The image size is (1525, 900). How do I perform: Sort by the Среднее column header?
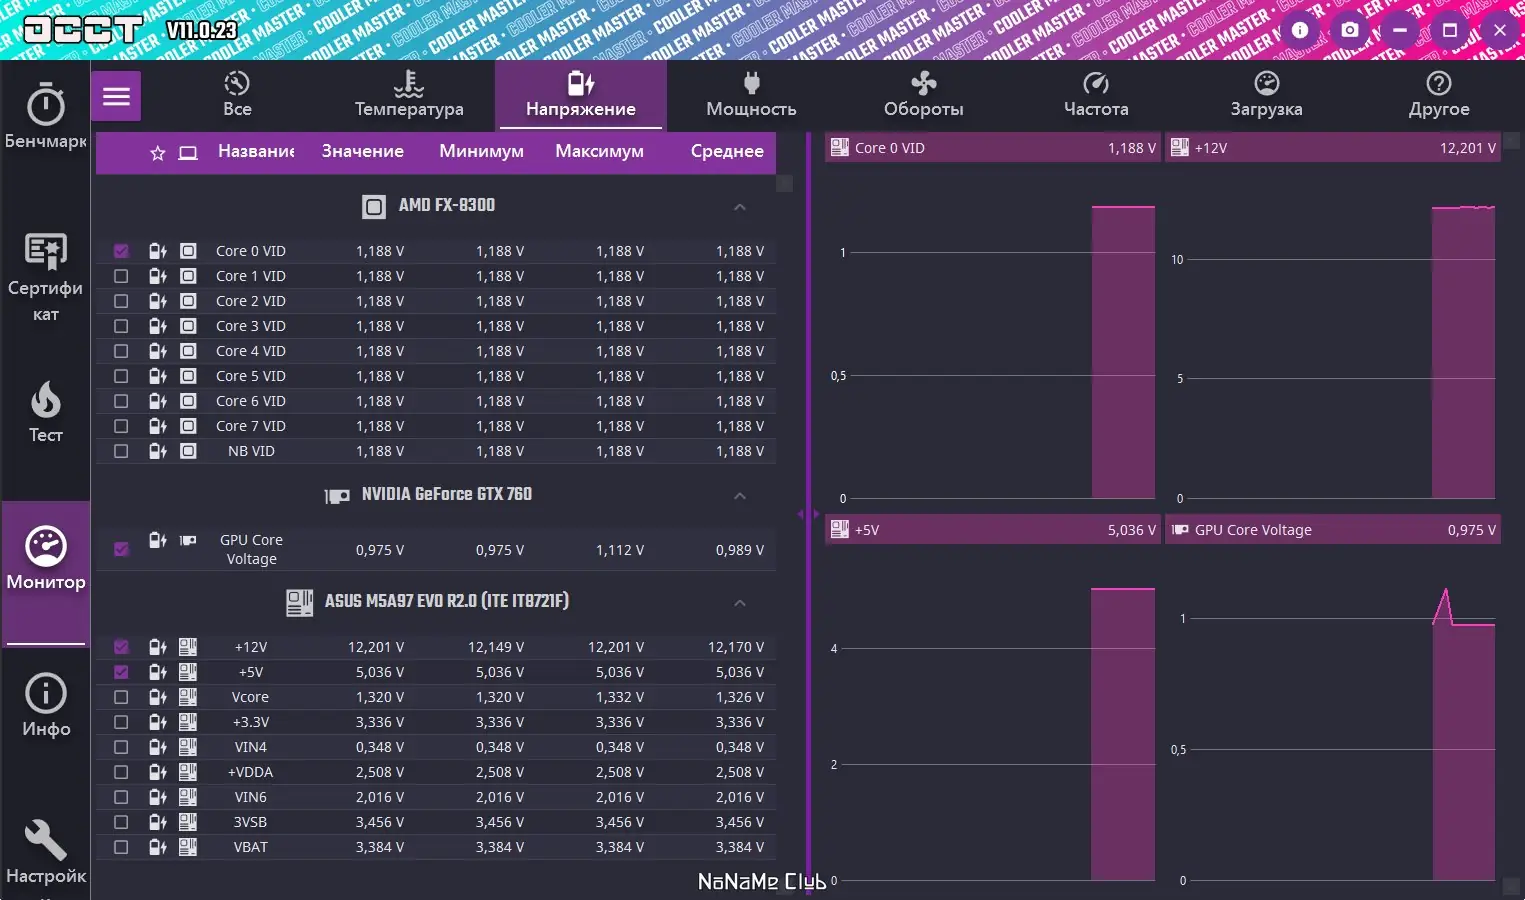coord(727,151)
